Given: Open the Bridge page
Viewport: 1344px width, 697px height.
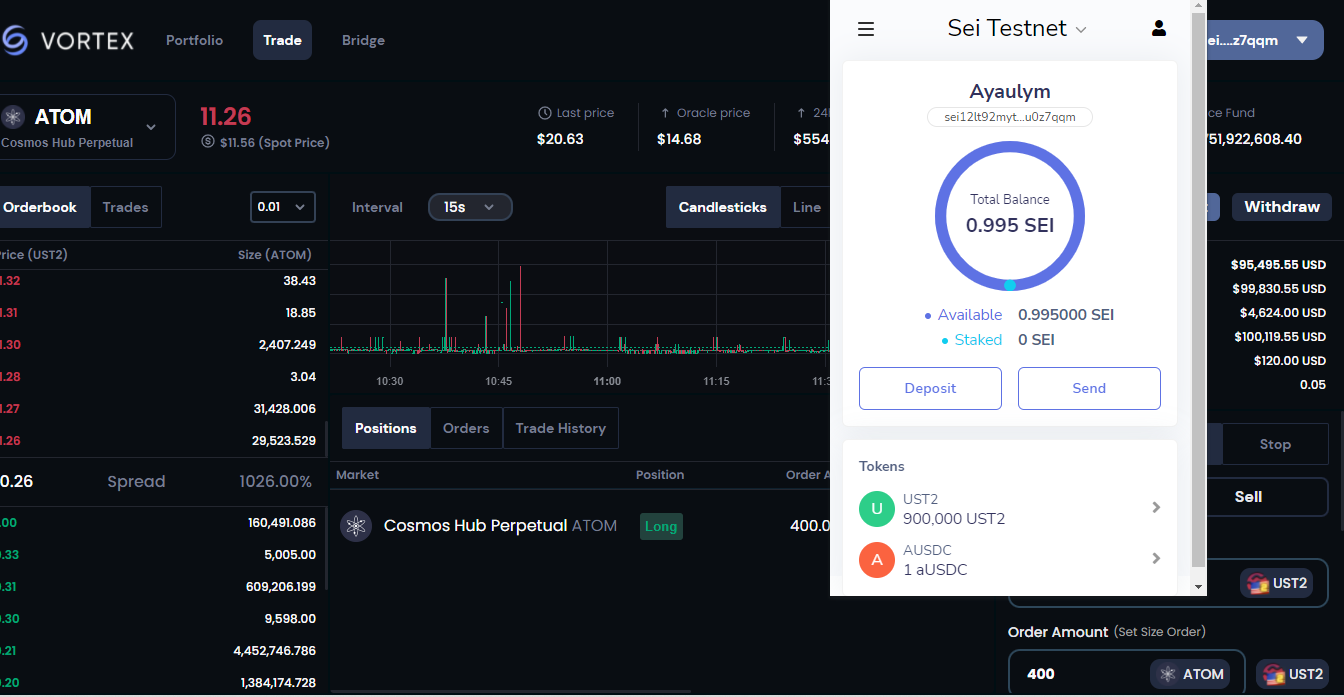Looking at the screenshot, I should point(363,40).
